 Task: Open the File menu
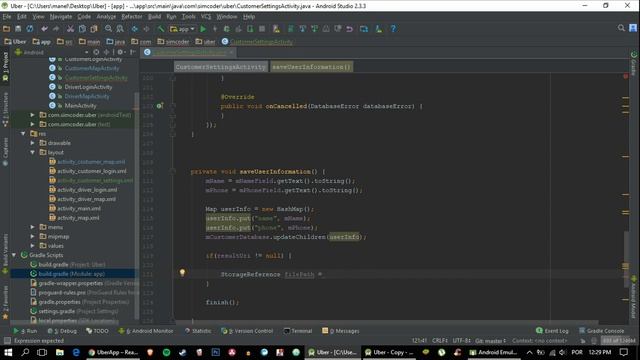7,17
